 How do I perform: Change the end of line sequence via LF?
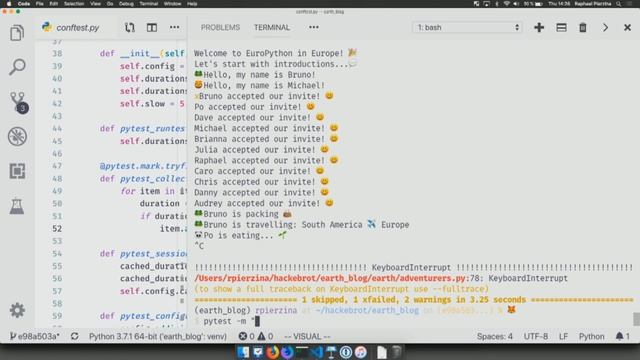pos(563,336)
